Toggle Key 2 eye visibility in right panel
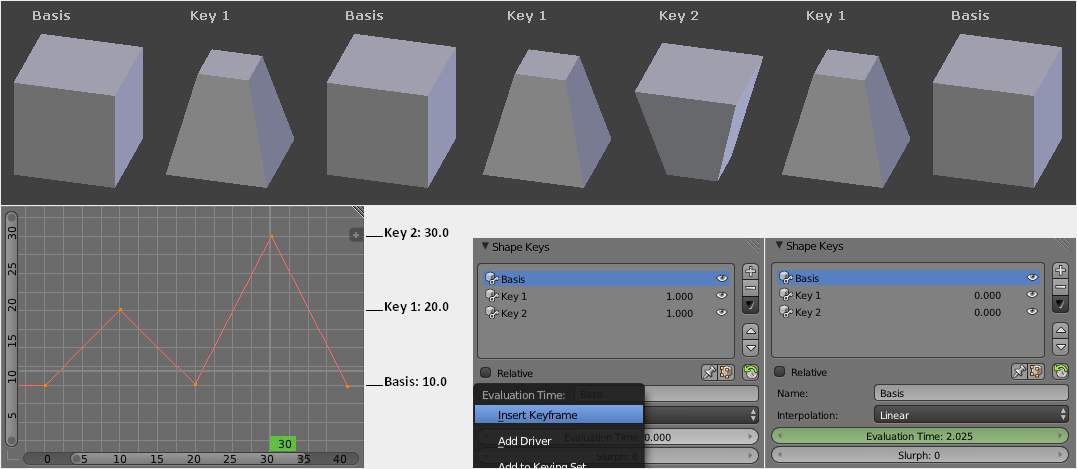 [1032, 311]
